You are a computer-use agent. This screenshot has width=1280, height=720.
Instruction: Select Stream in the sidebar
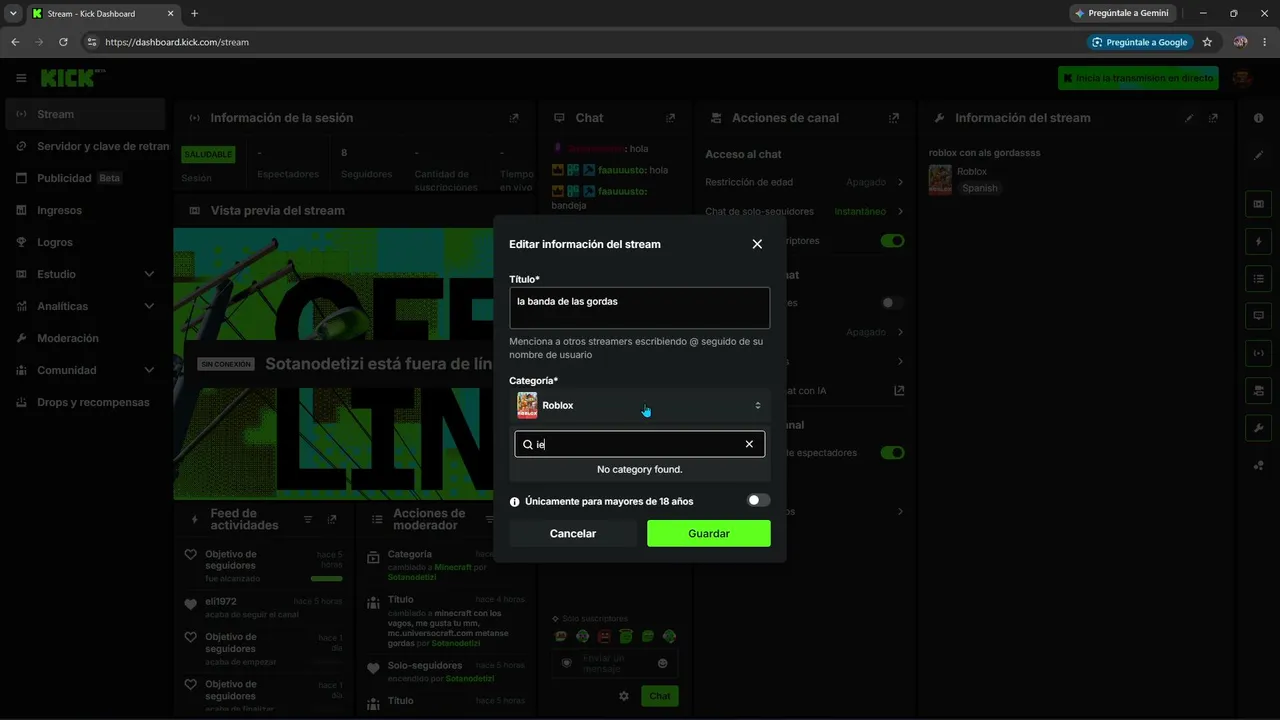(85, 114)
